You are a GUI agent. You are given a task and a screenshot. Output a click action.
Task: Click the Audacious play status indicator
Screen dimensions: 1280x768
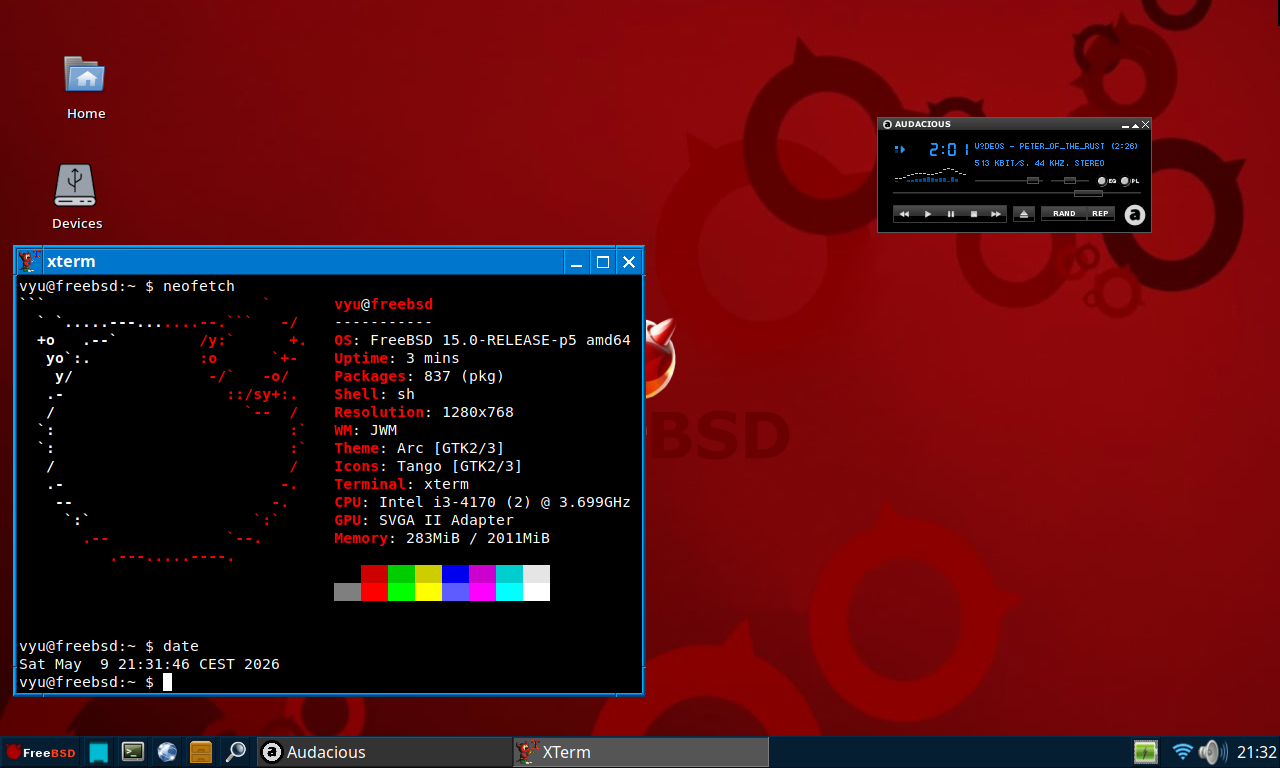click(900, 150)
